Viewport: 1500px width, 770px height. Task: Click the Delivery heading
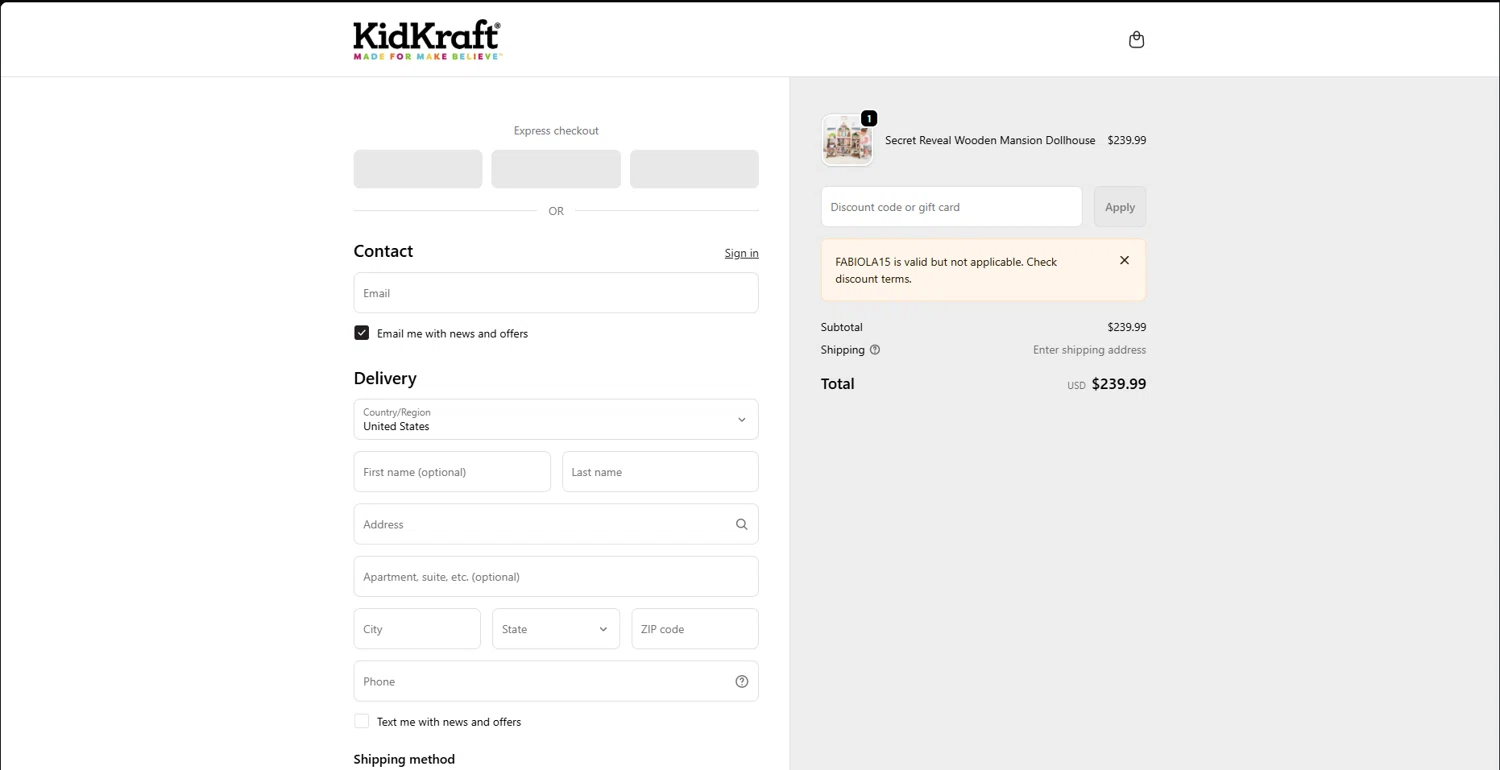385,378
